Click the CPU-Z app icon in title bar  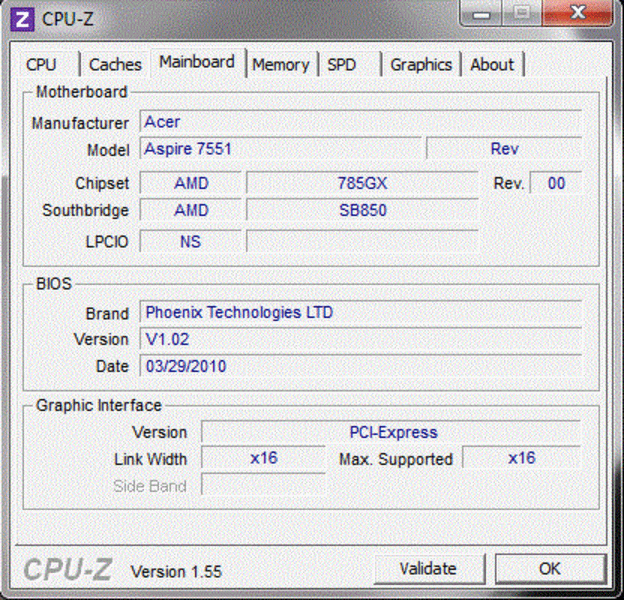click(x=22, y=19)
